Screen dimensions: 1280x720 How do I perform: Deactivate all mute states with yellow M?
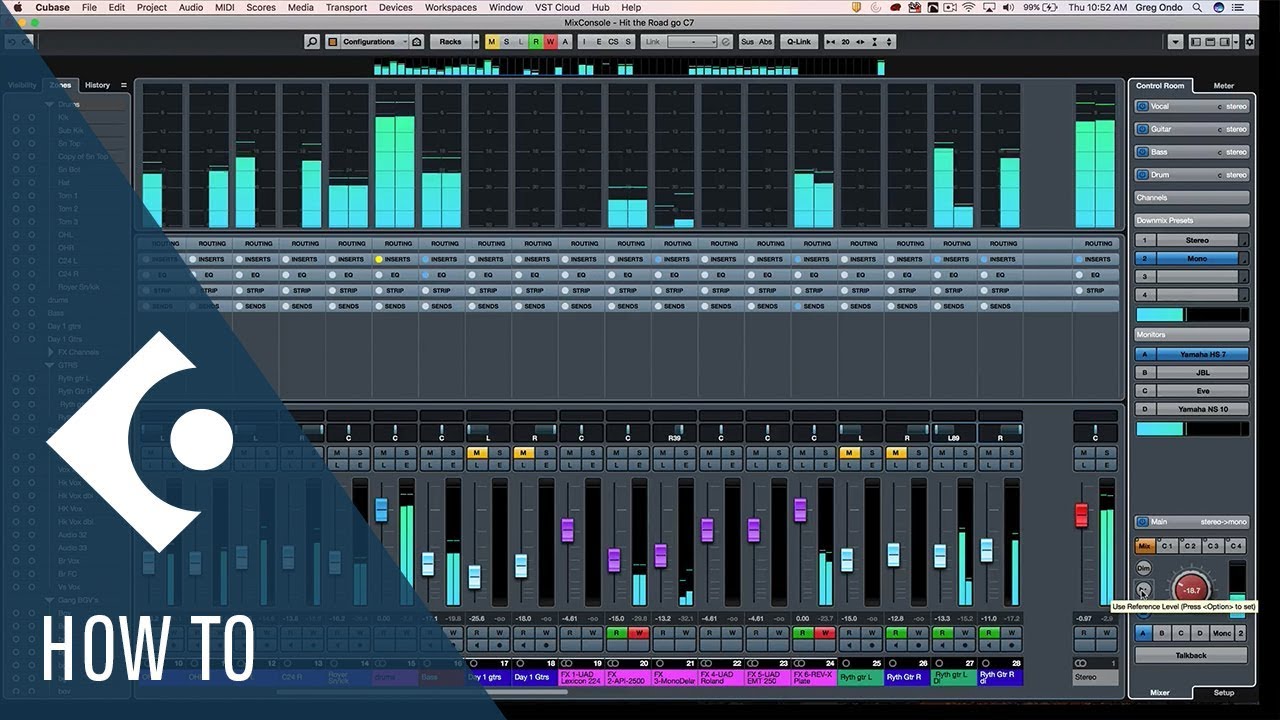491,42
